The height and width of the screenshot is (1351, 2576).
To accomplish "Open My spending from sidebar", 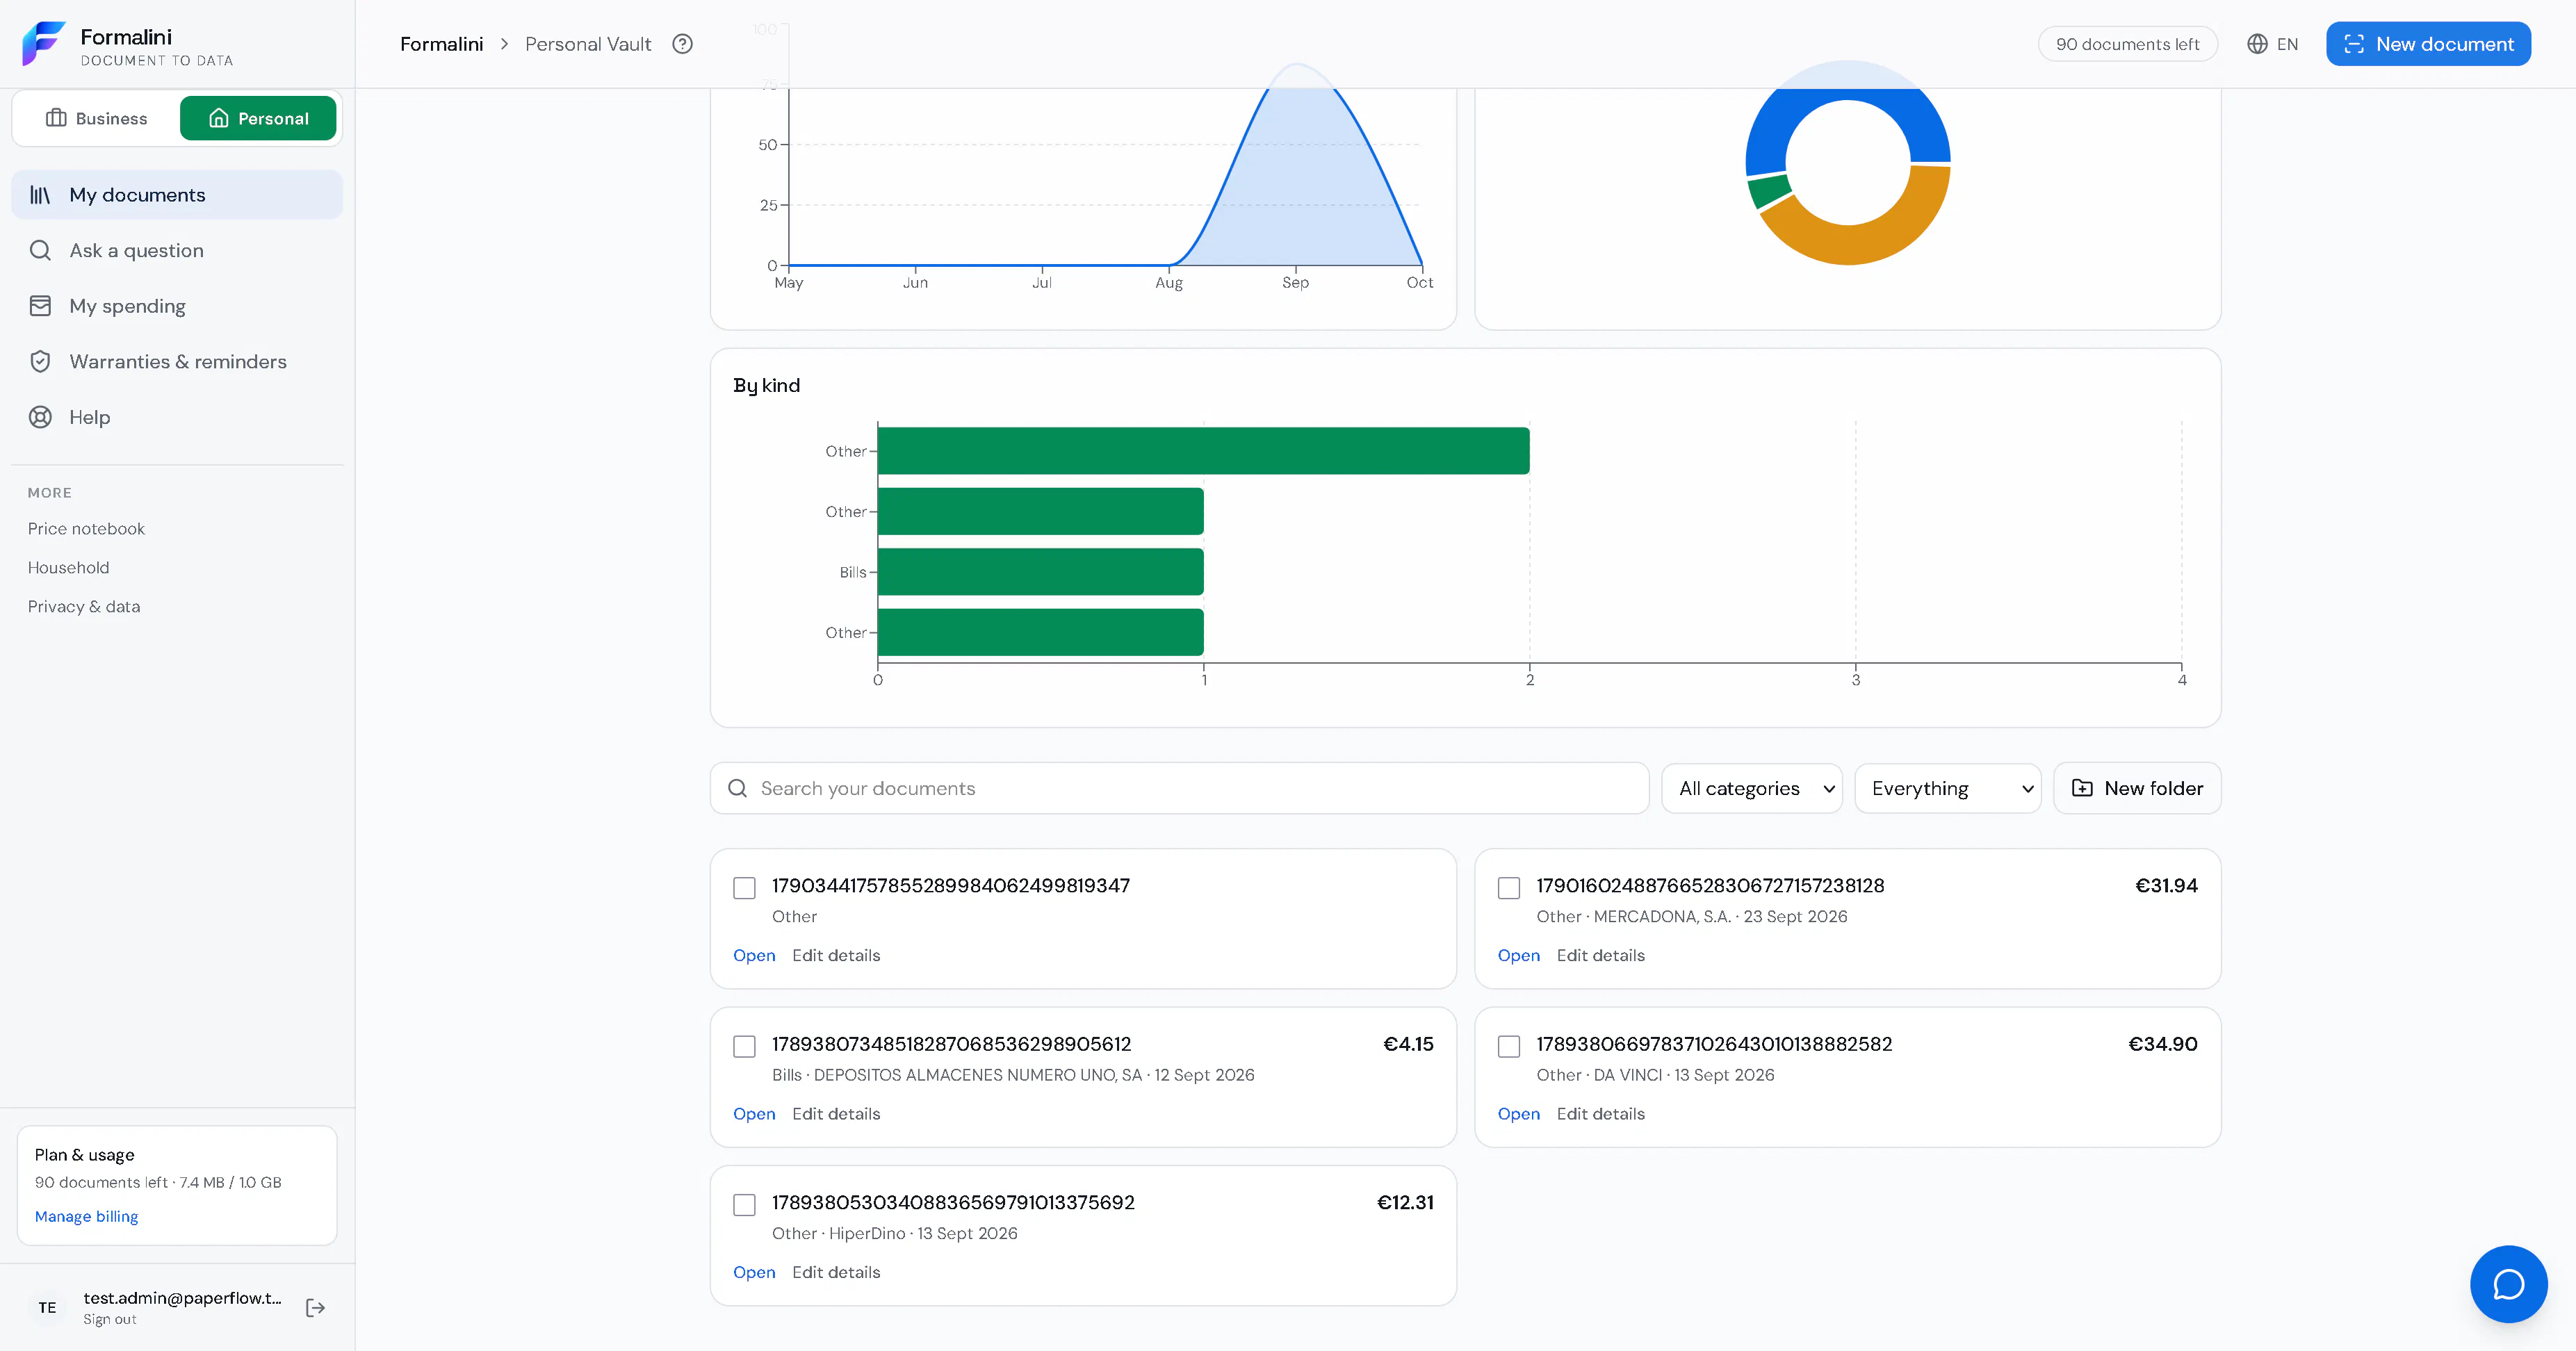I will pyautogui.click(x=177, y=306).
